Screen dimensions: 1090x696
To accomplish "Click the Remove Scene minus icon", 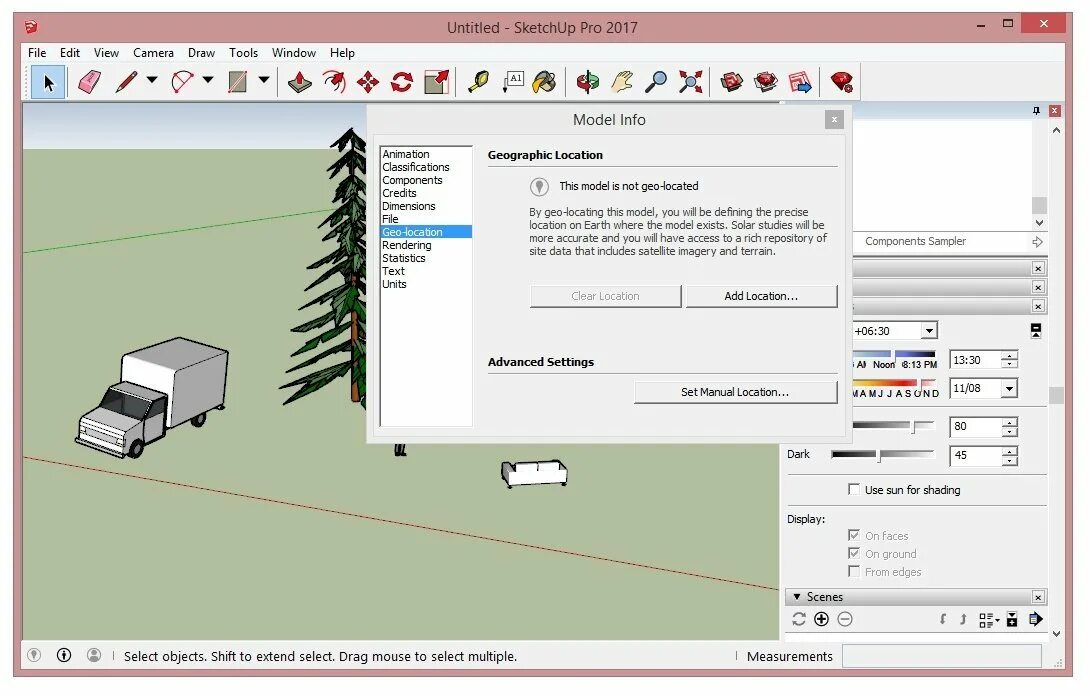I will [845, 620].
